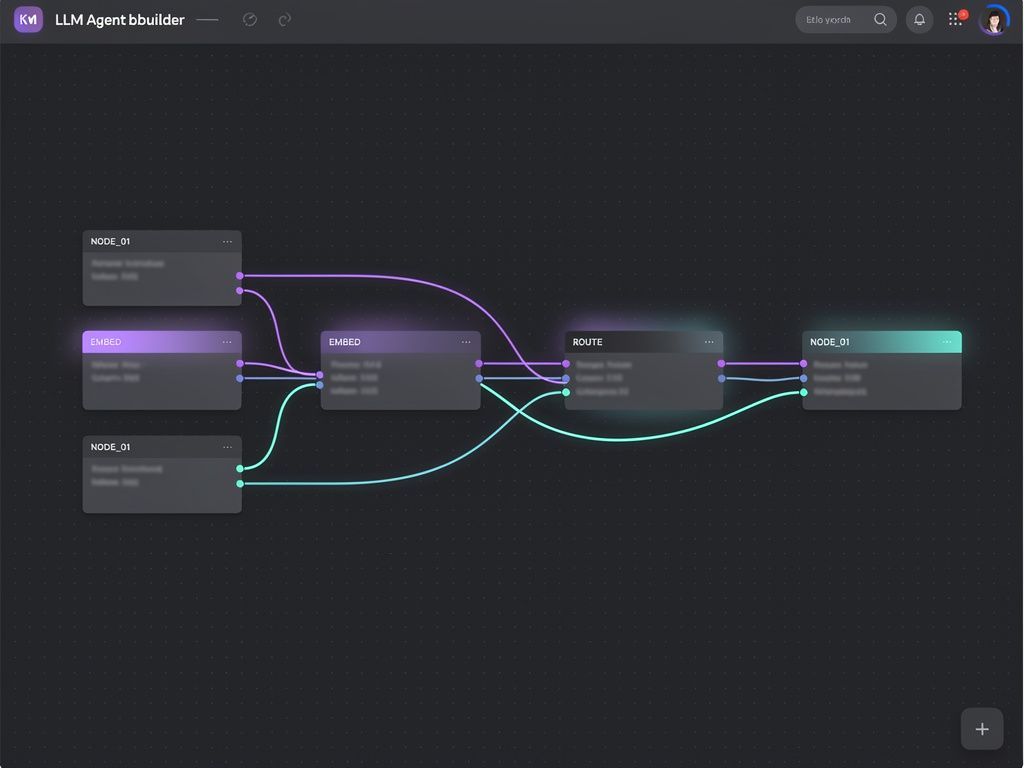Click blue input port of center EMBED node

coord(319,385)
